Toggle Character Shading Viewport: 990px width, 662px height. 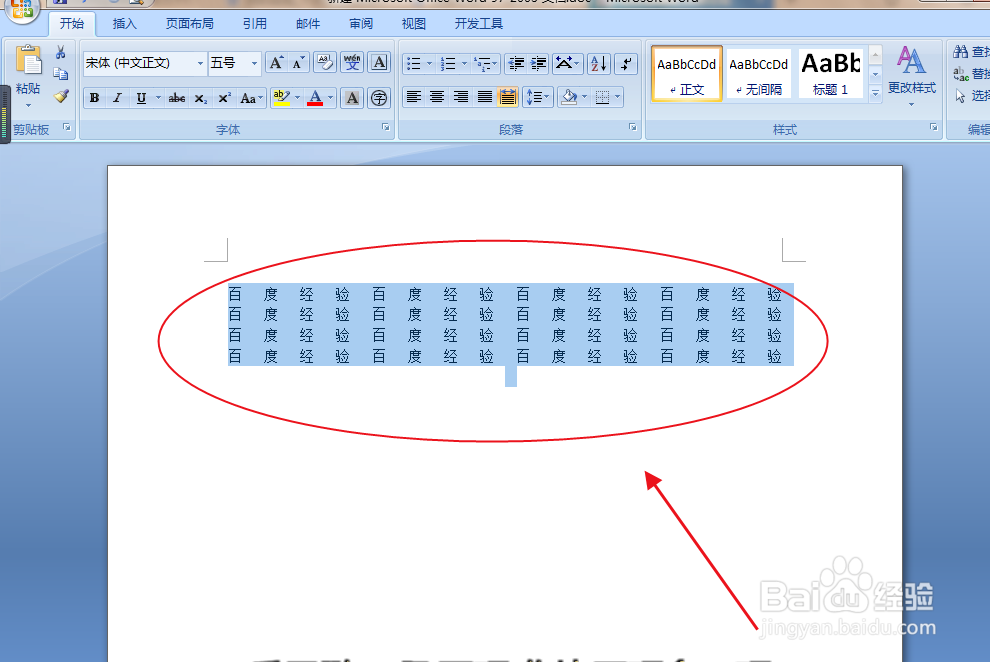click(x=352, y=98)
